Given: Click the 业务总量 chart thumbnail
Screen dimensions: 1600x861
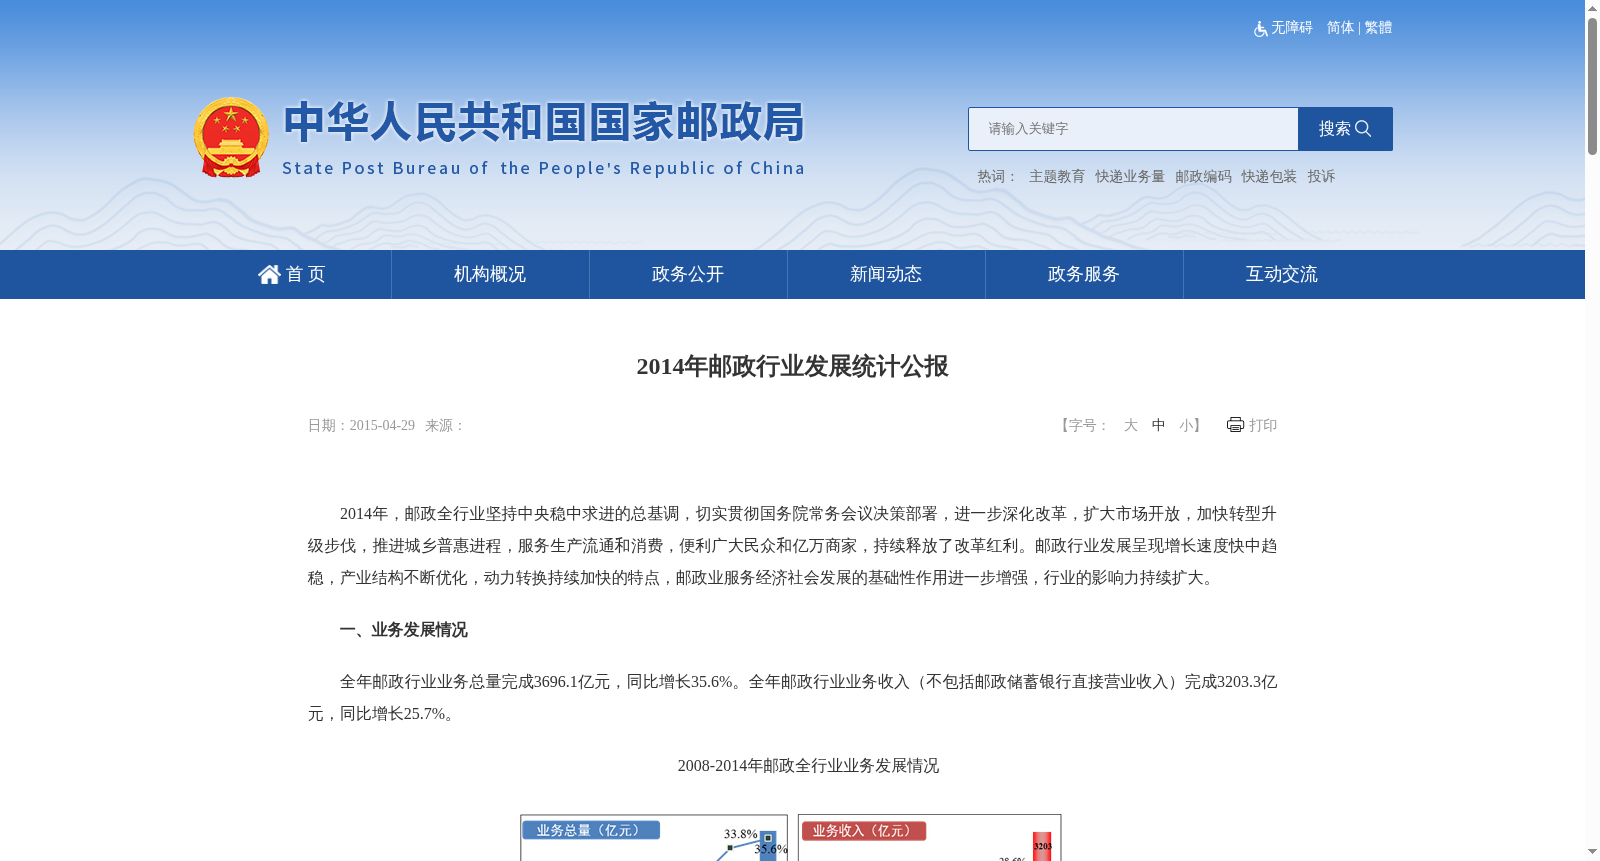Looking at the screenshot, I should 654,837.
